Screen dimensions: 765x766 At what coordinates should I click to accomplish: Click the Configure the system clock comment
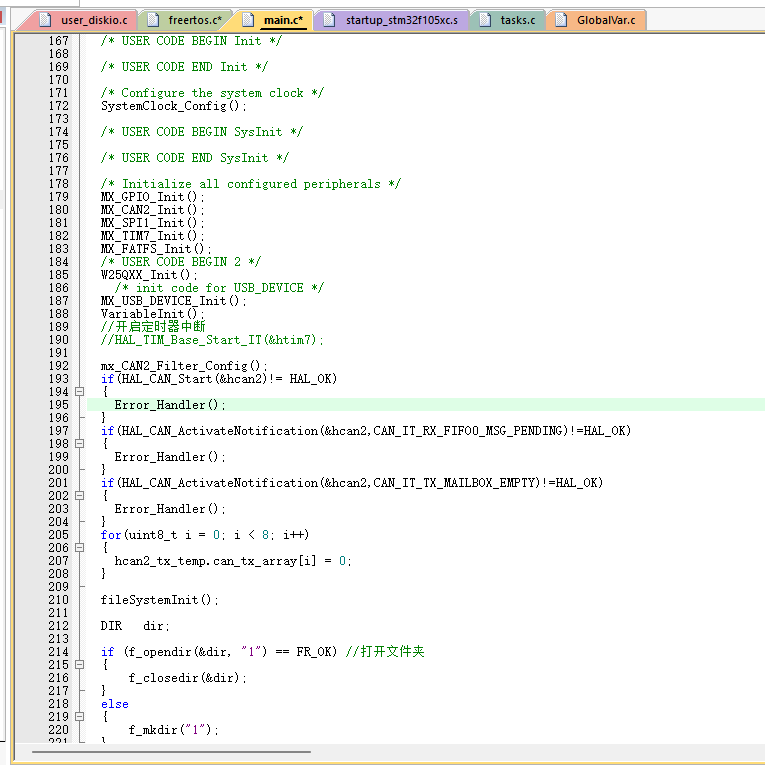(x=212, y=93)
